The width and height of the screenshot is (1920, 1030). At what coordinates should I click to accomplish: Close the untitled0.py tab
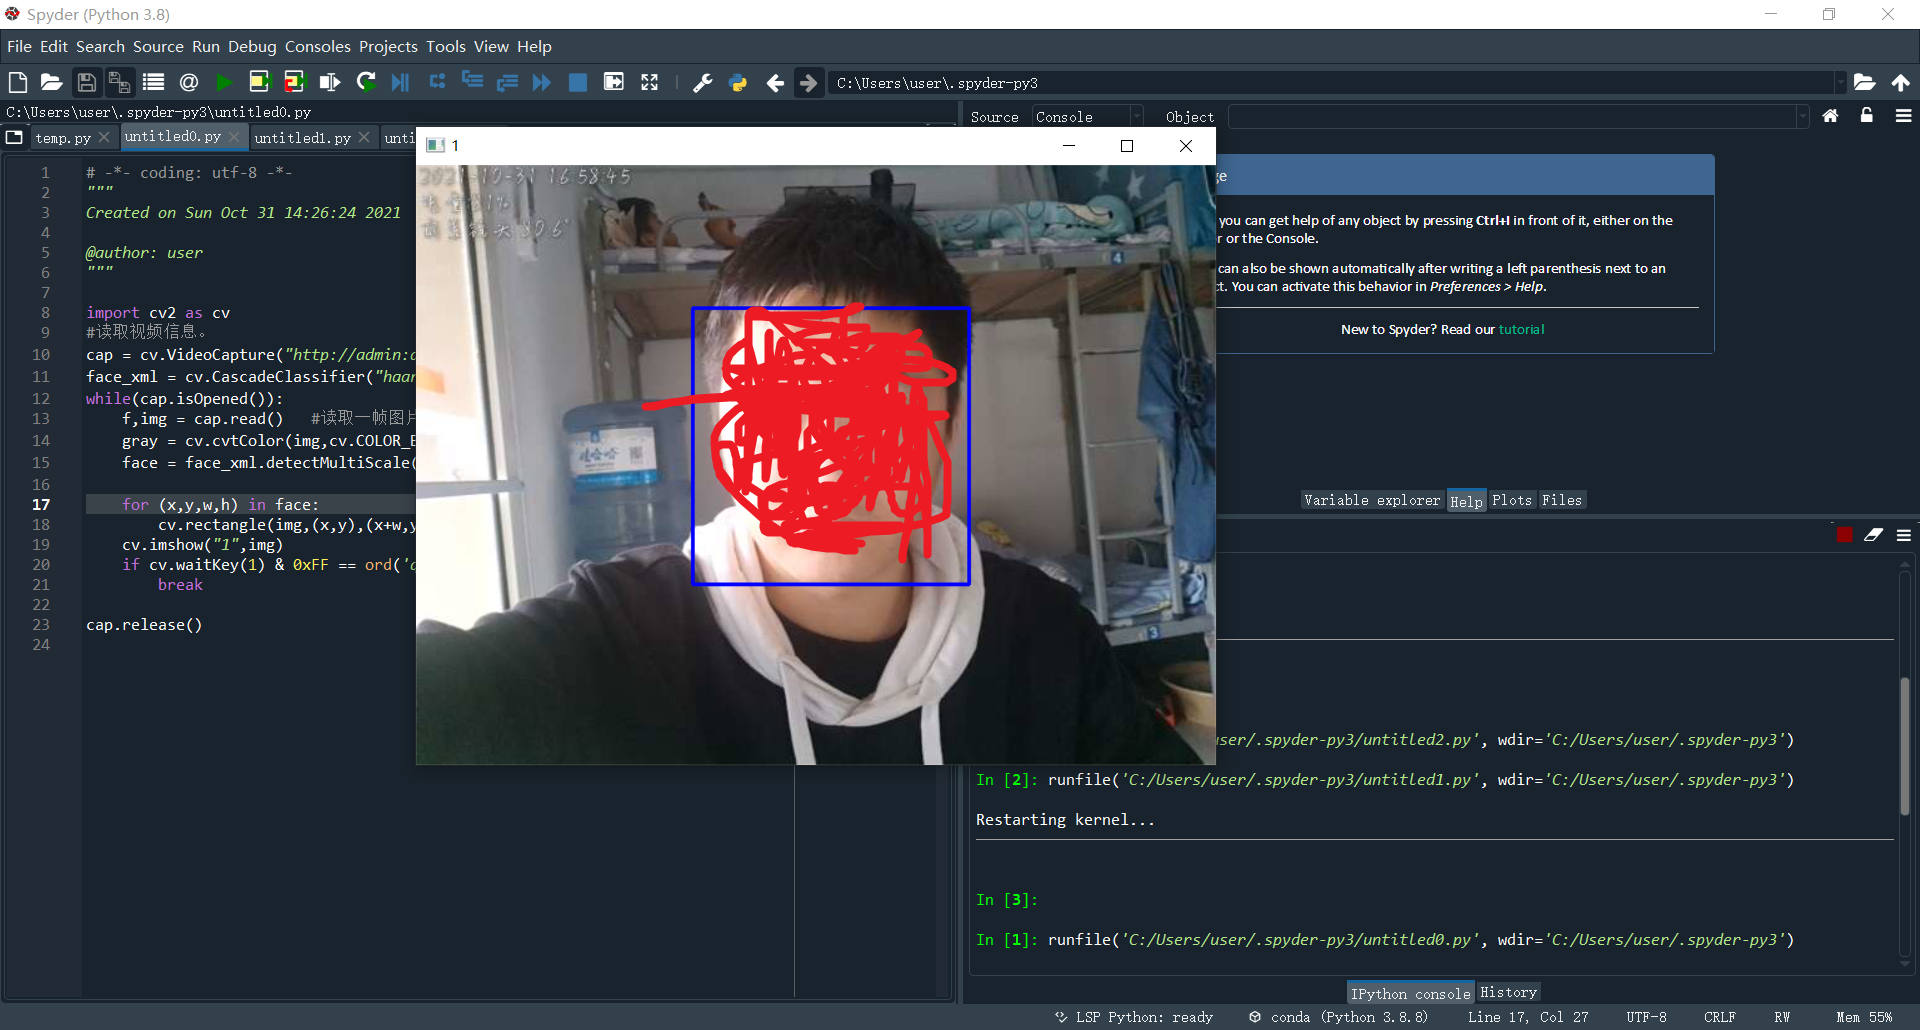[x=234, y=136]
